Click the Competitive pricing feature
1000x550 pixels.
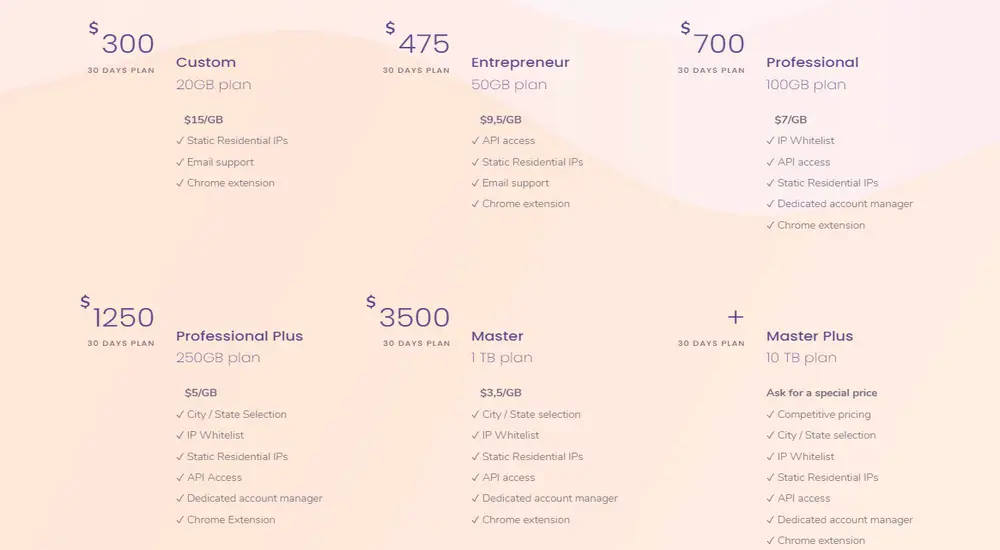pyautogui.click(x=824, y=414)
